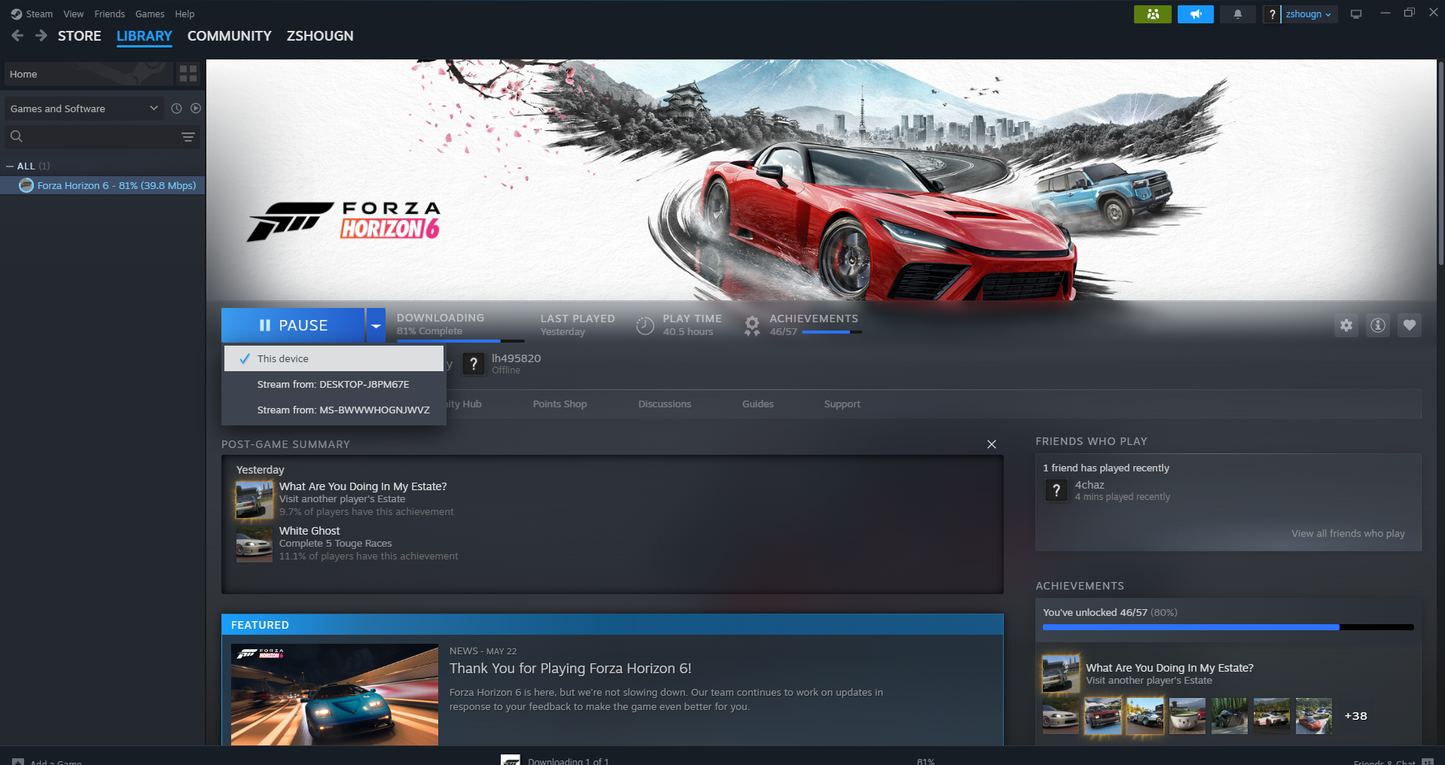Click View all friends who play
The height and width of the screenshot is (765, 1445).
pyautogui.click(x=1348, y=533)
